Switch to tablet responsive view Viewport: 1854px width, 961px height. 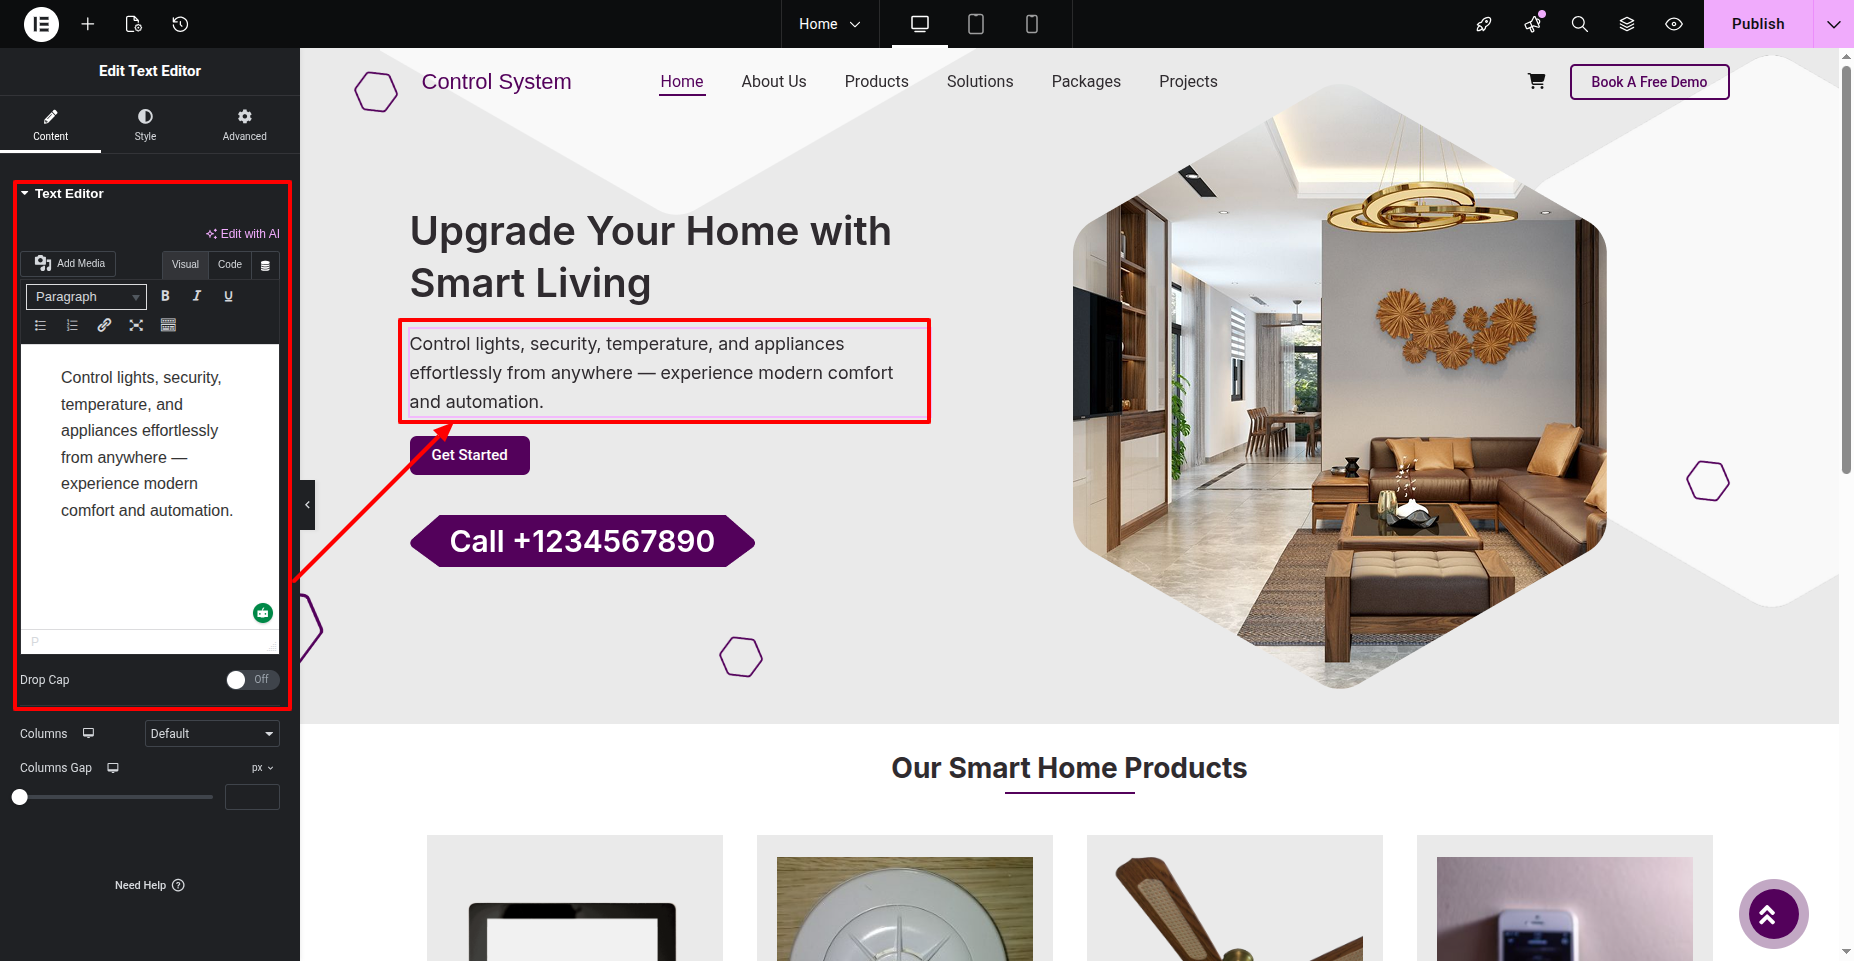coord(976,24)
